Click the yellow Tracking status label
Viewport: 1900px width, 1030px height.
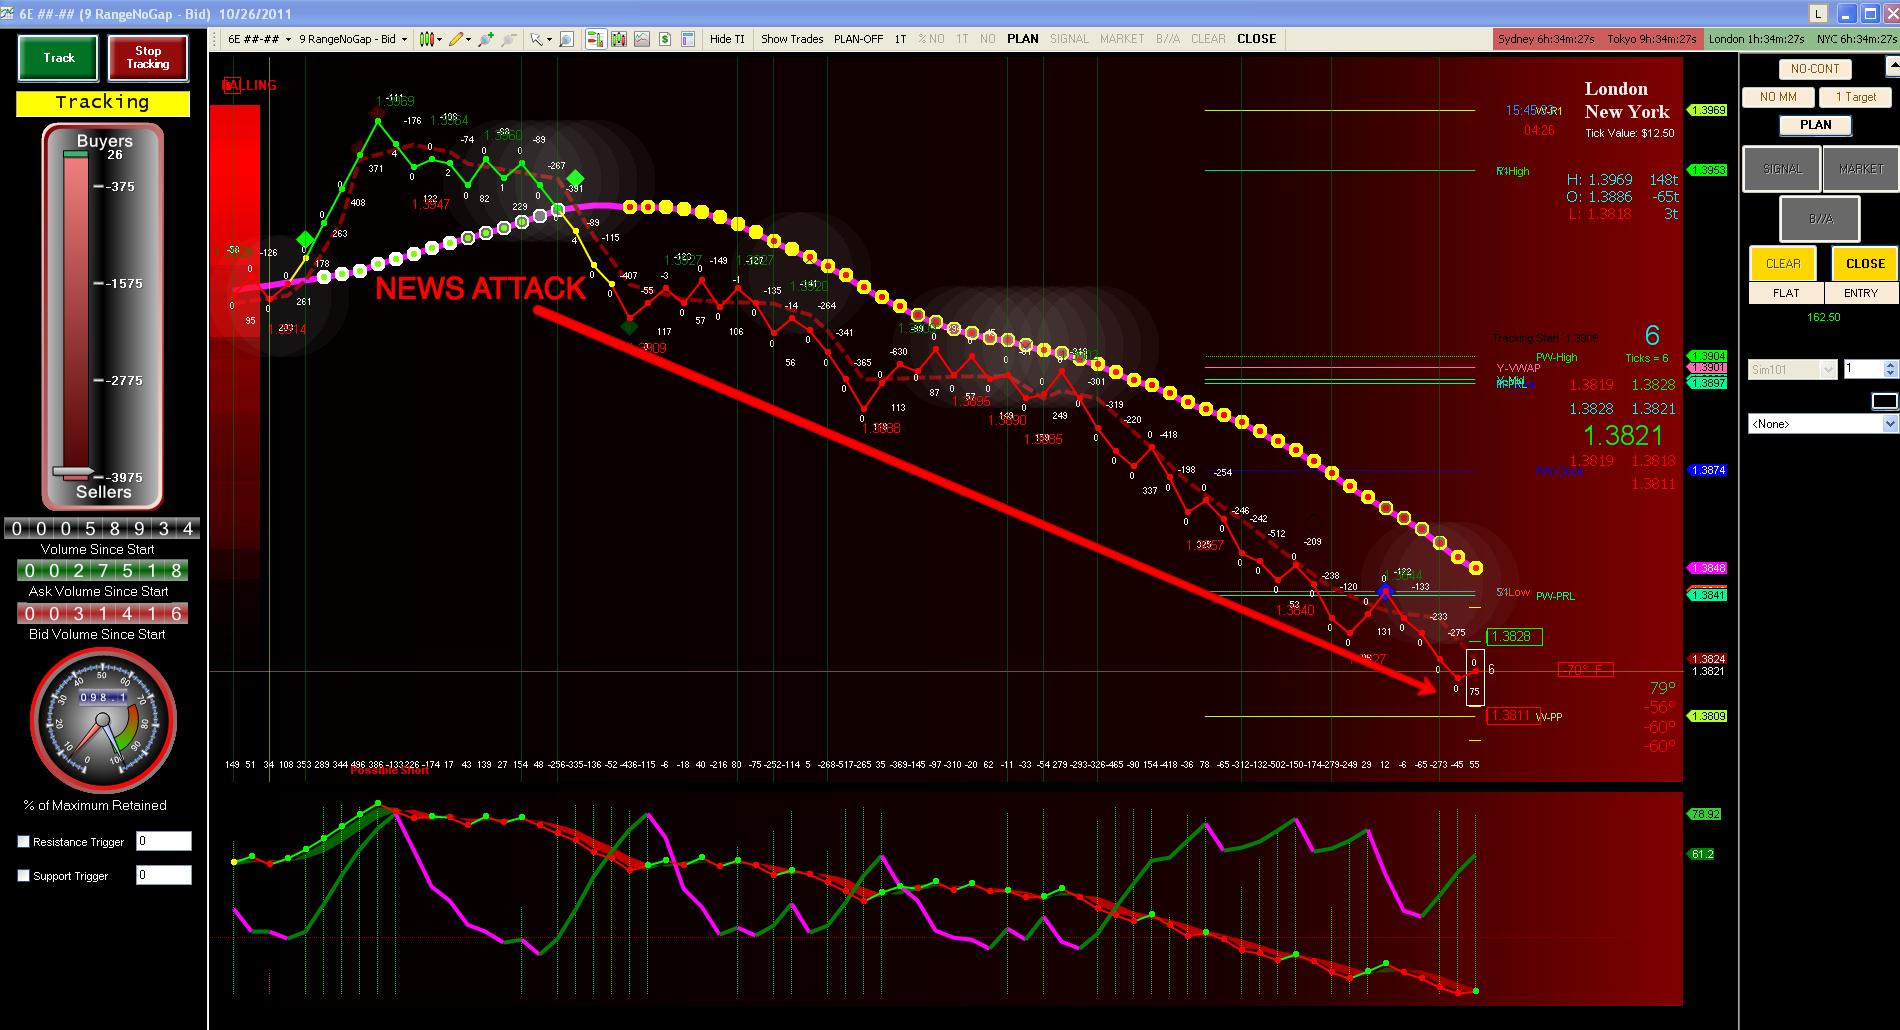click(x=103, y=103)
